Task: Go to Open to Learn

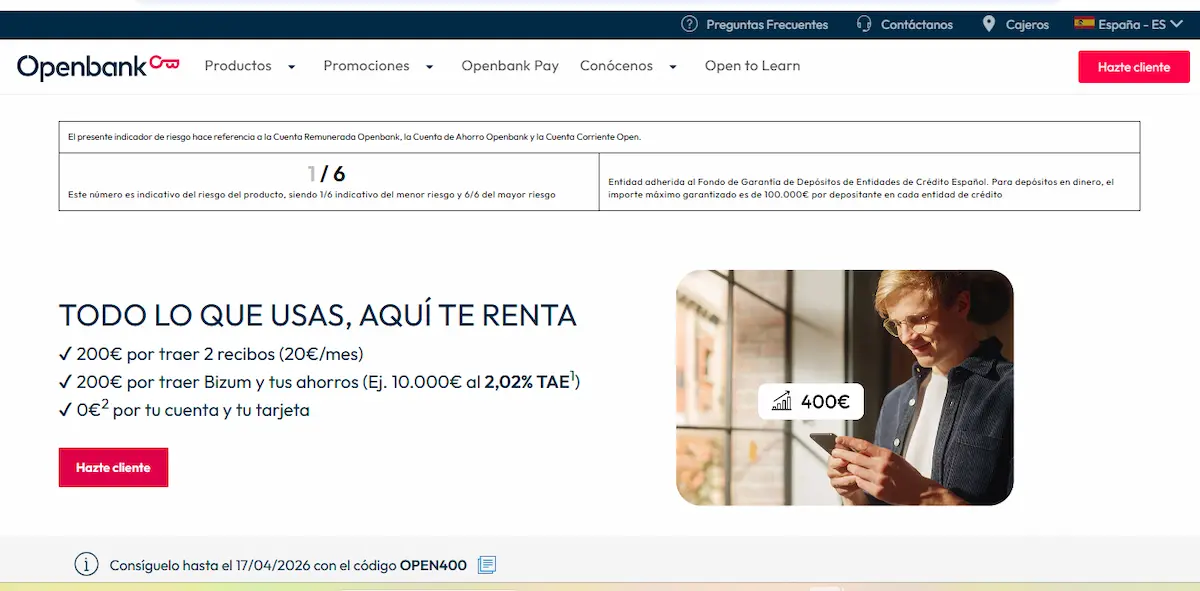Action: [752, 66]
